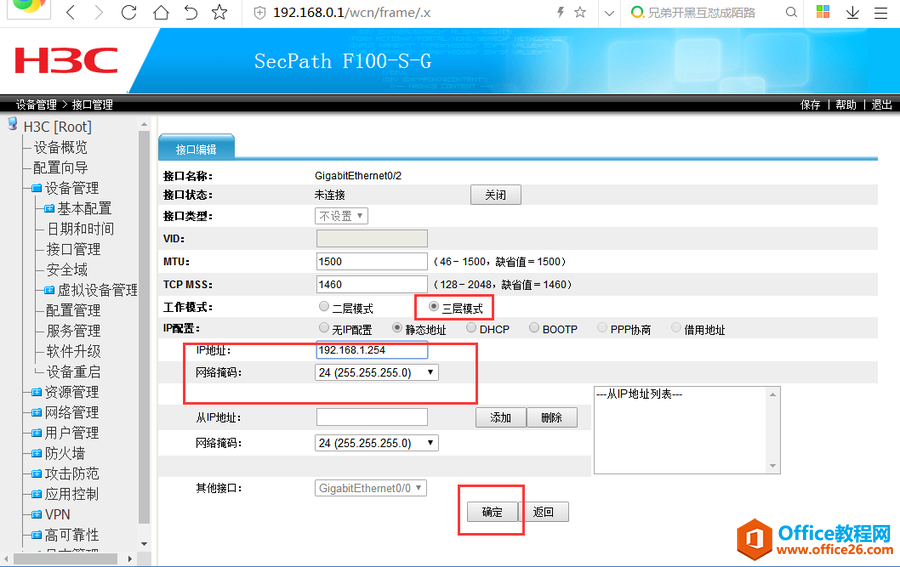This screenshot has width=900, height=567.
Task: Click the TCP MSS input field
Action: click(x=372, y=285)
